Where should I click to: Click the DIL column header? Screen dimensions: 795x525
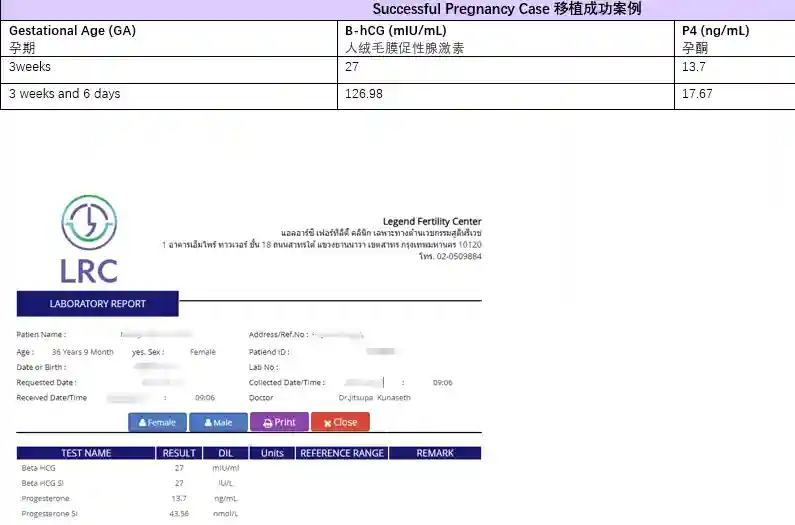pyautogui.click(x=225, y=453)
